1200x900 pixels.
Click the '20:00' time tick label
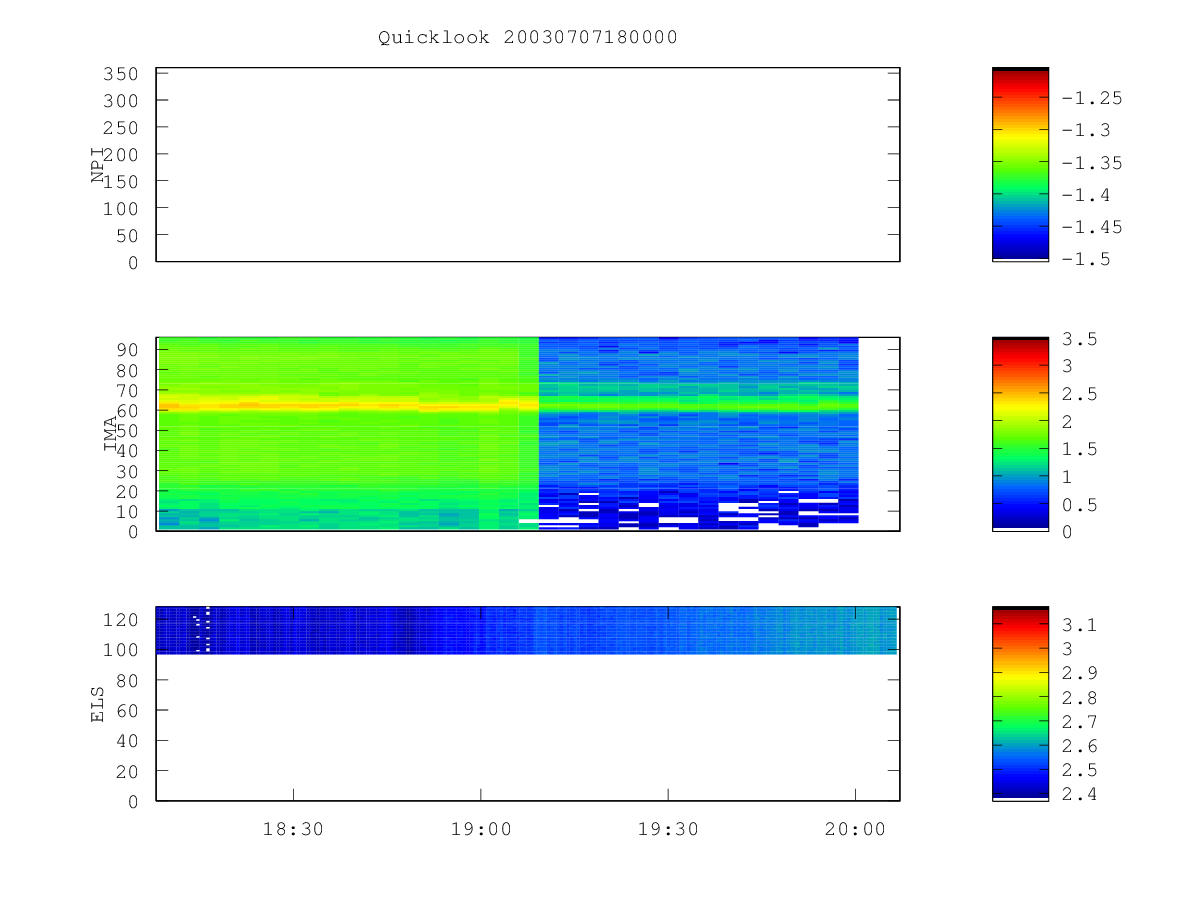(x=855, y=829)
